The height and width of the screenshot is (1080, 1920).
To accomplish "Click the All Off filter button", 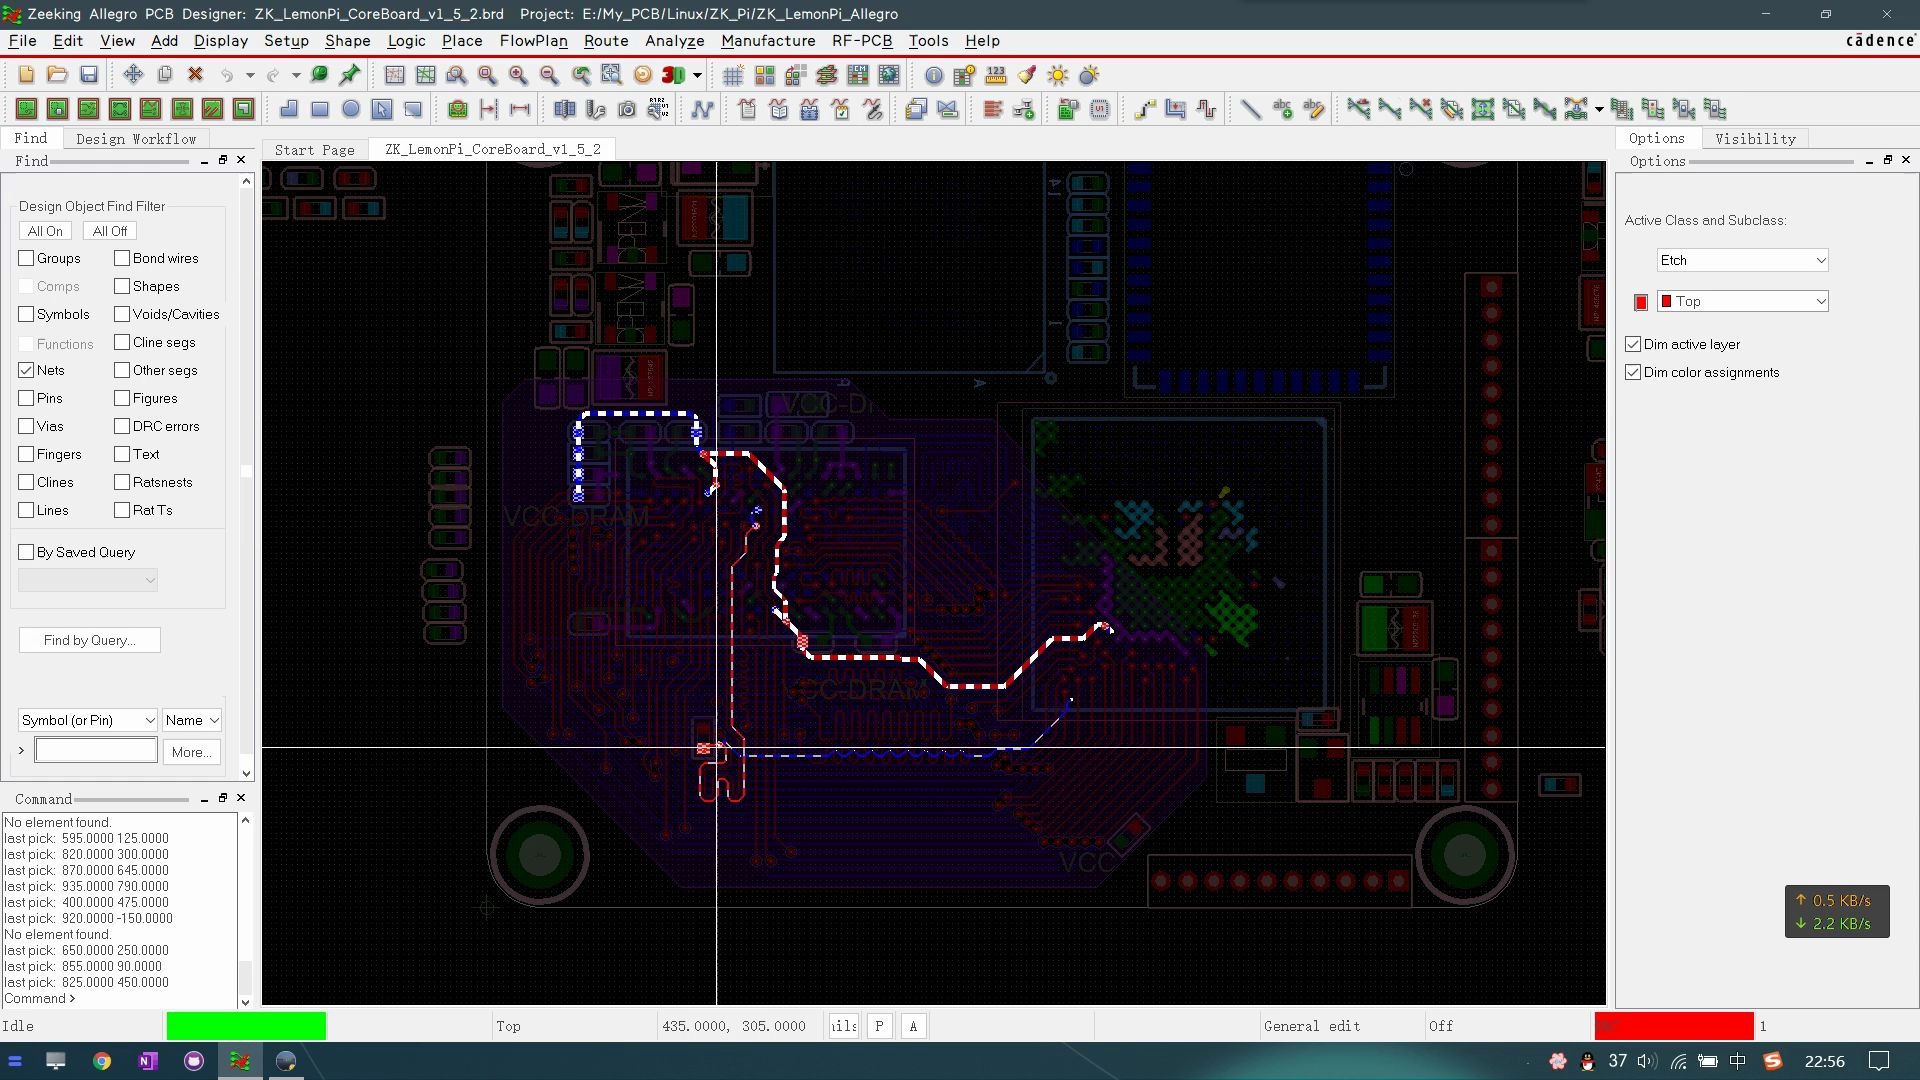I will point(109,231).
